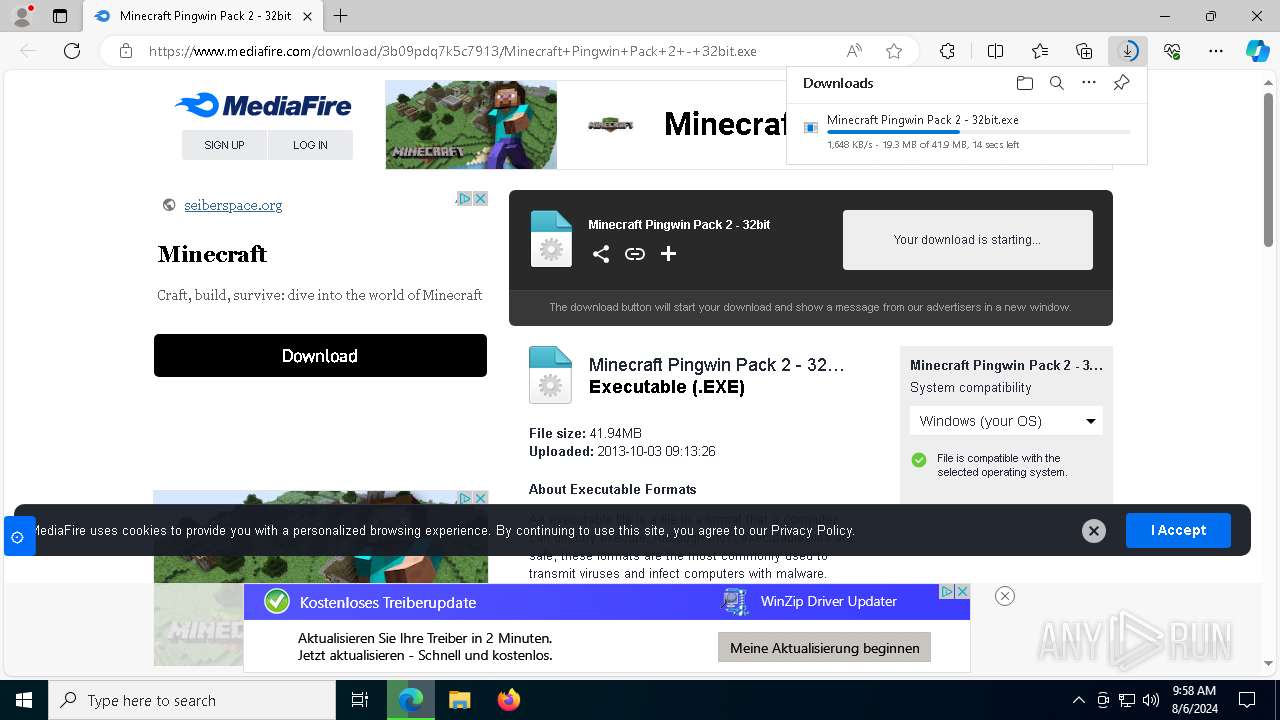Open the volume control in tray

1151,700
